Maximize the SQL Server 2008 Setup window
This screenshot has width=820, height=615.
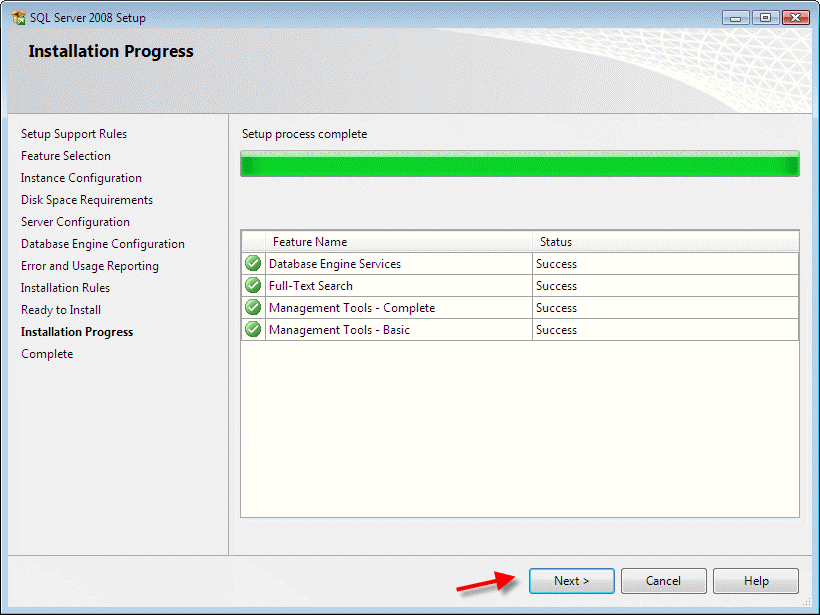(766, 18)
